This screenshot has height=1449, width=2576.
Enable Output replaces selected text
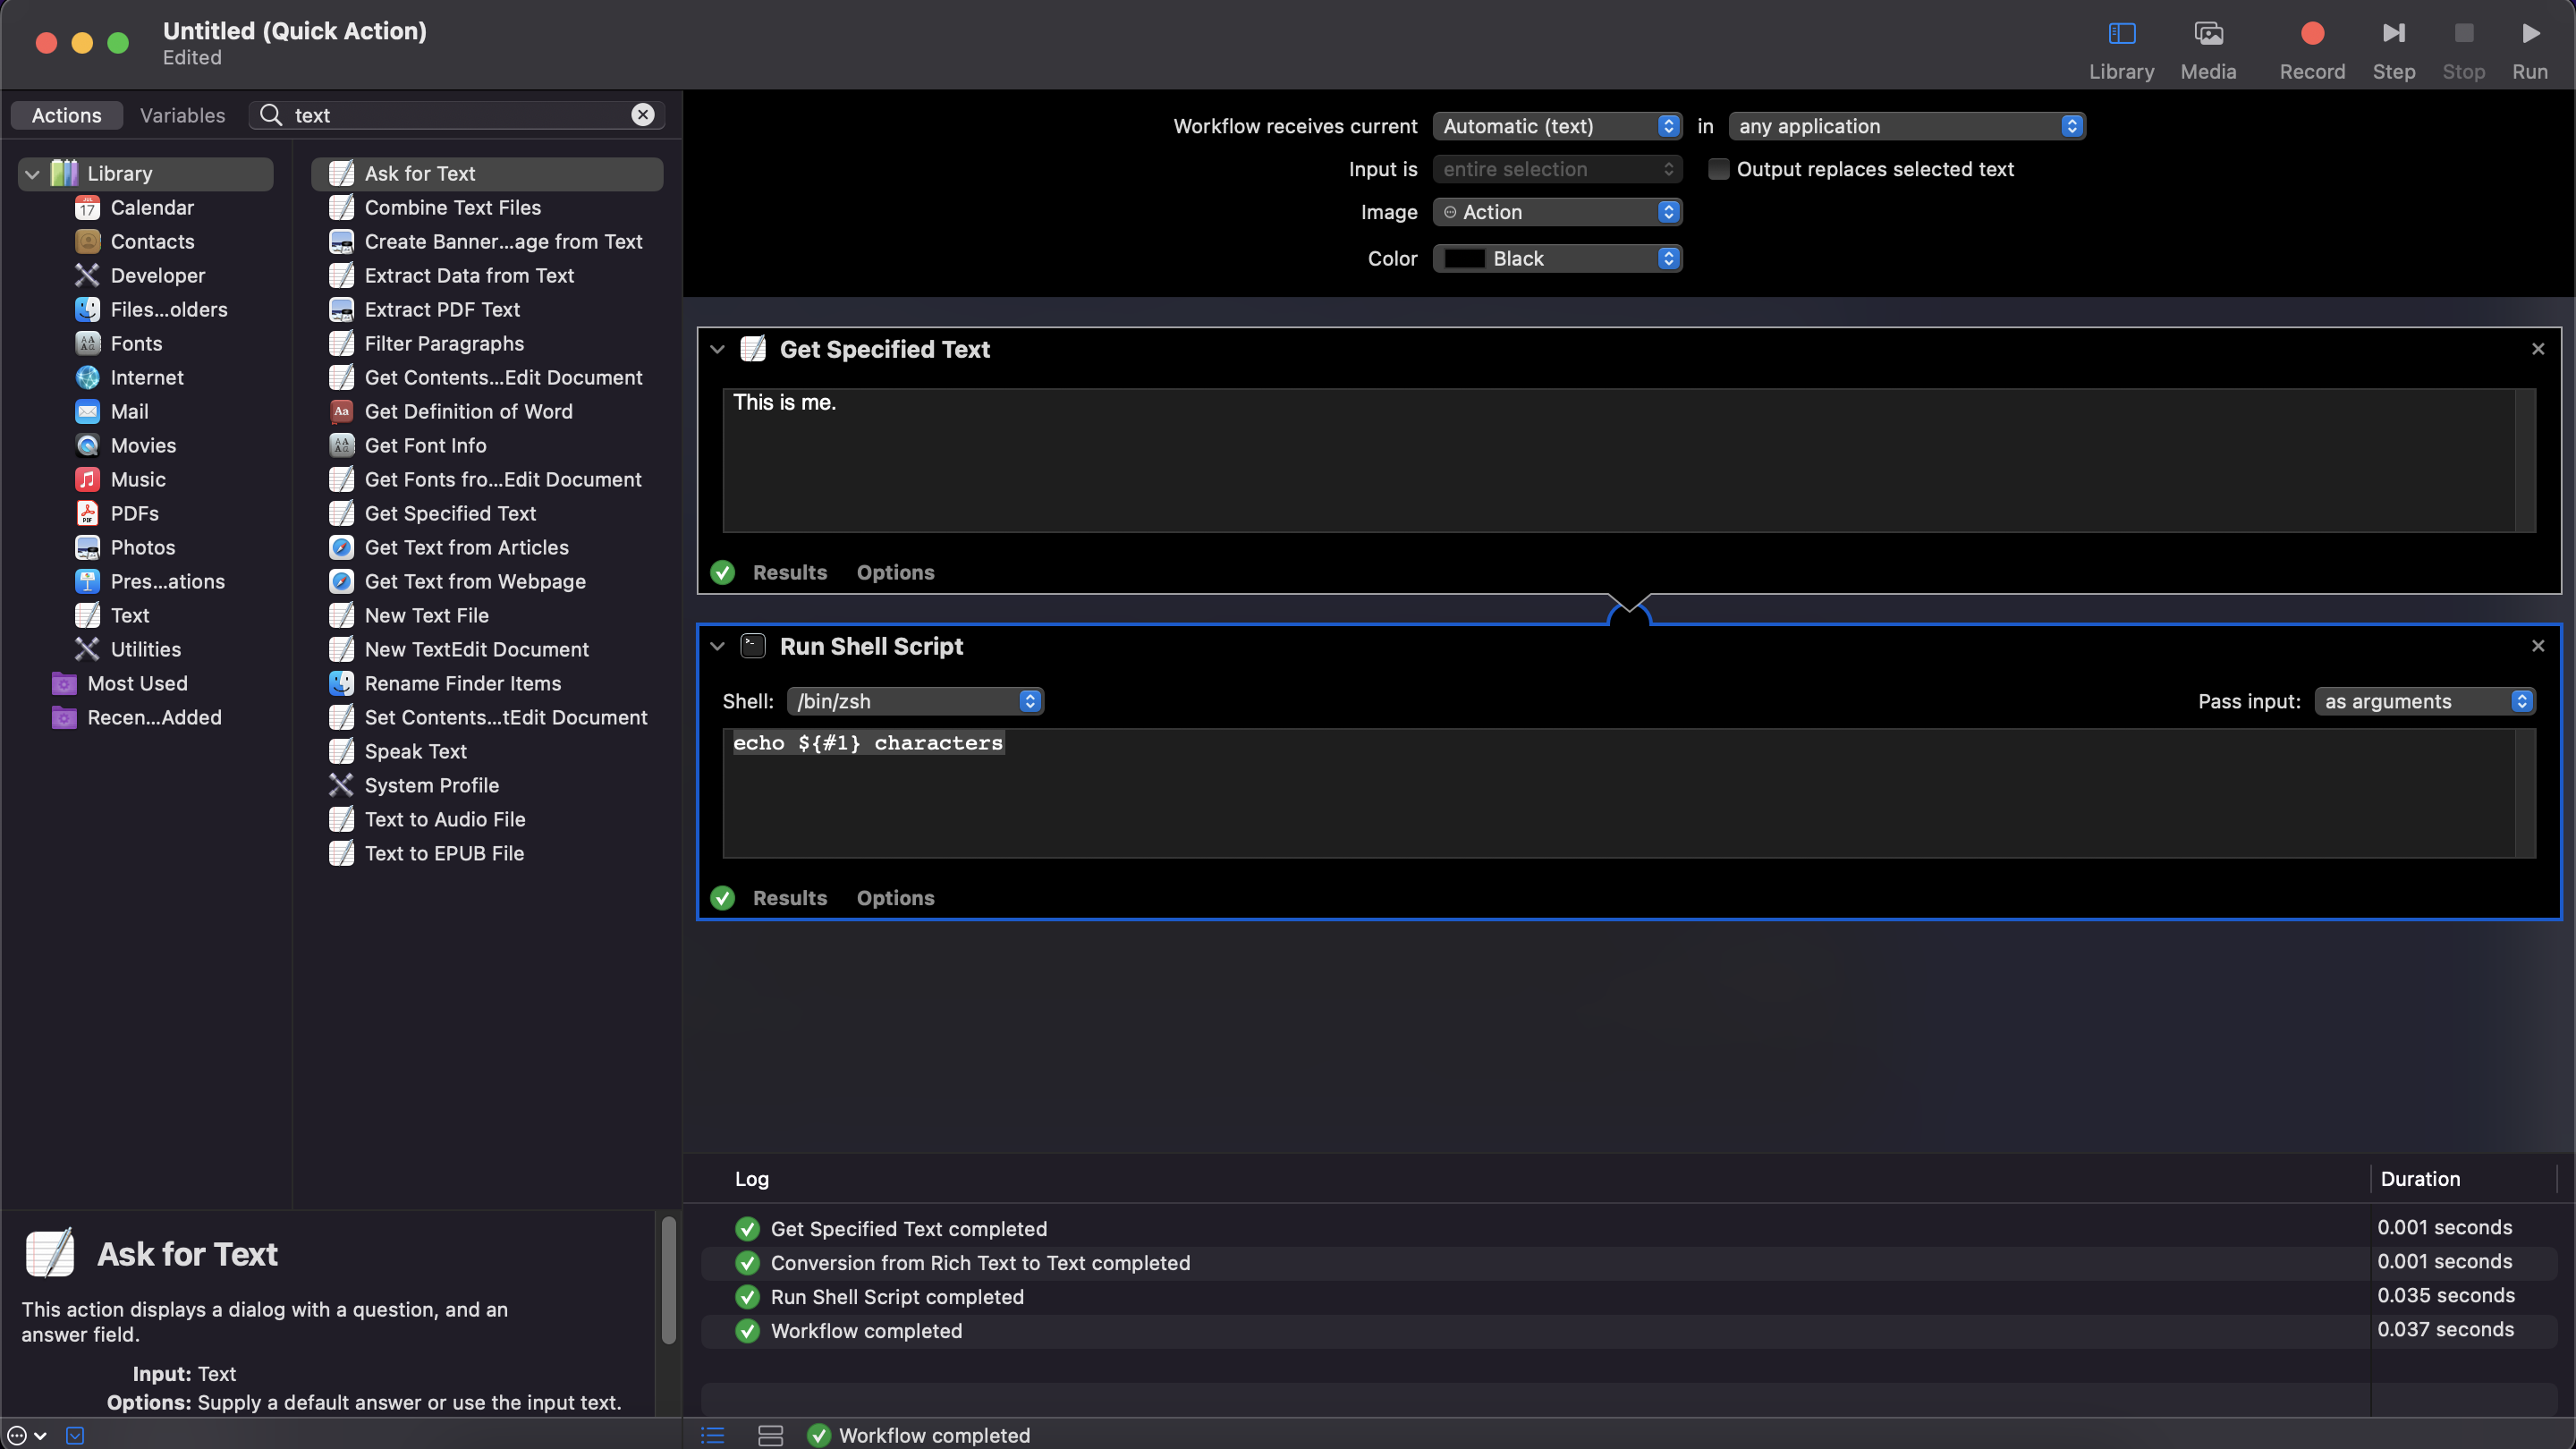pos(1718,169)
